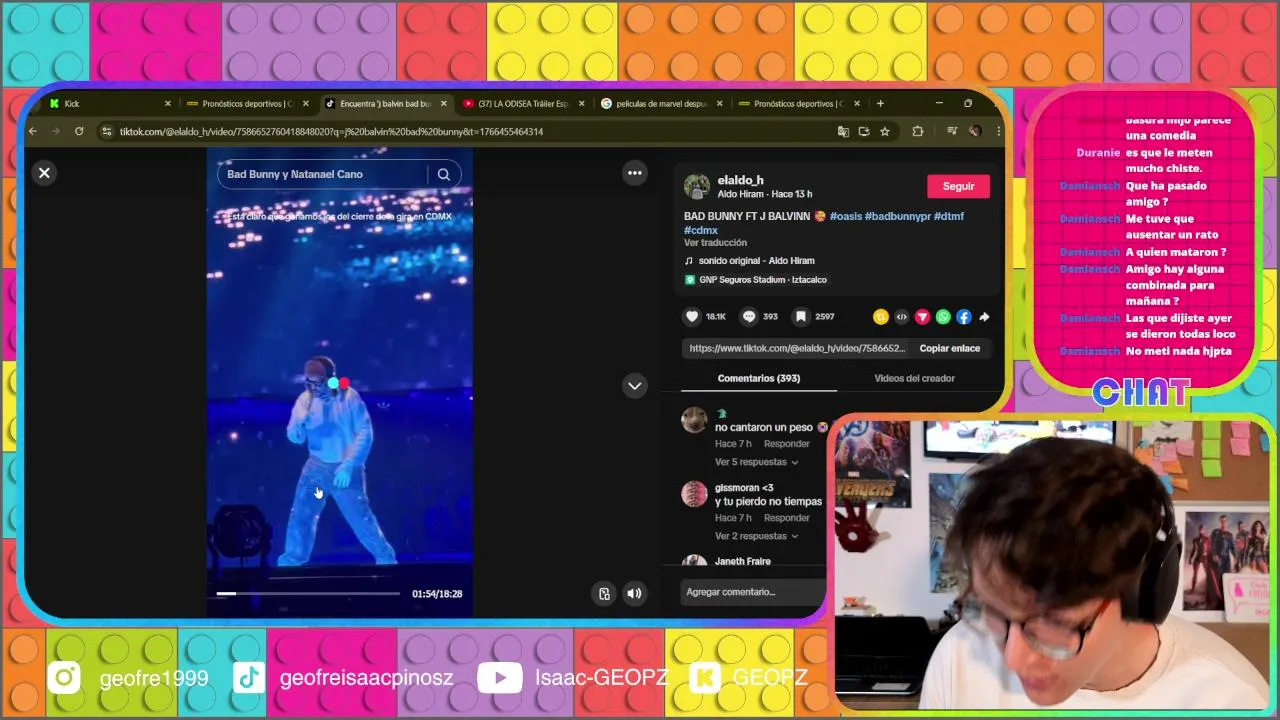Open the three-dot more options menu
This screenshot has width=1280, height=720.
tap(634, 173)
